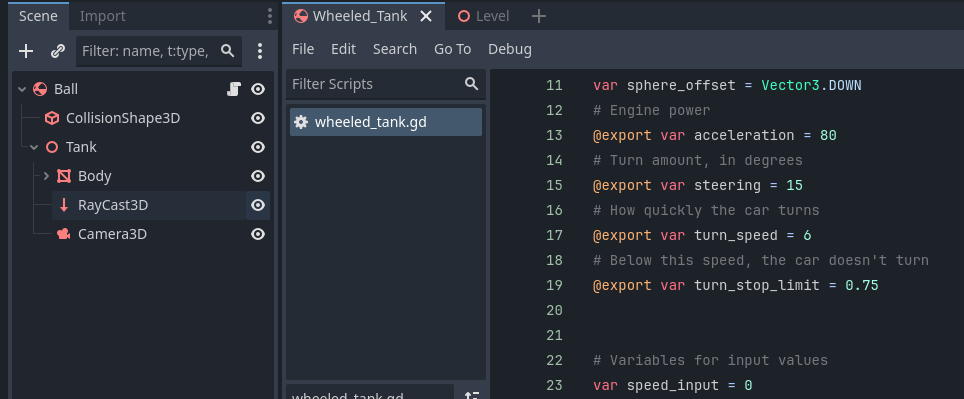Screen dimensions: 964x399
Task: Collapse the Ball node tree
Action: 22,89
